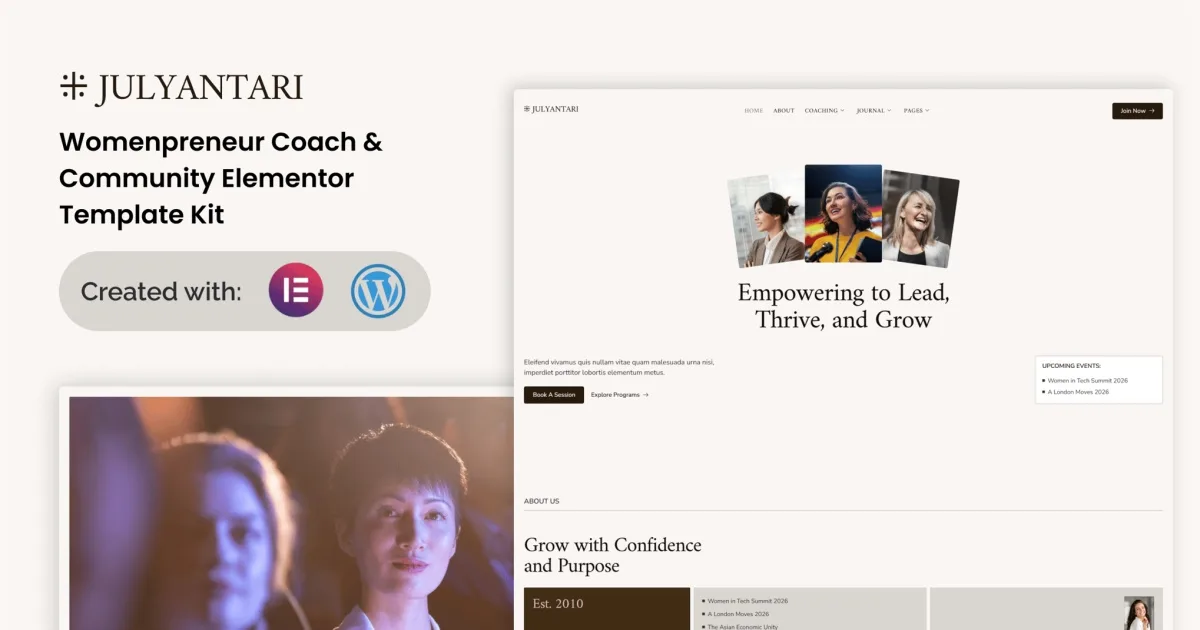
Task: Open the ABOUT menu item
Action: [x=784, y=111]
